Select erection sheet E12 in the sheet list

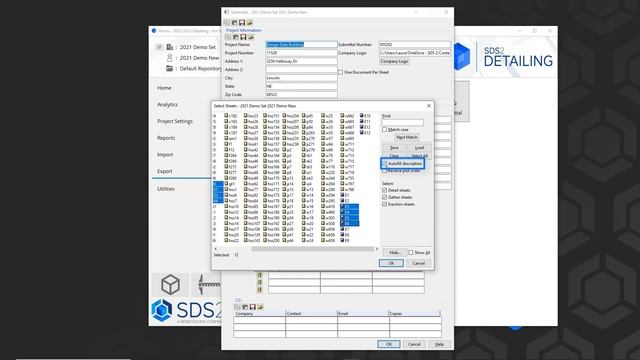point(365,127)
